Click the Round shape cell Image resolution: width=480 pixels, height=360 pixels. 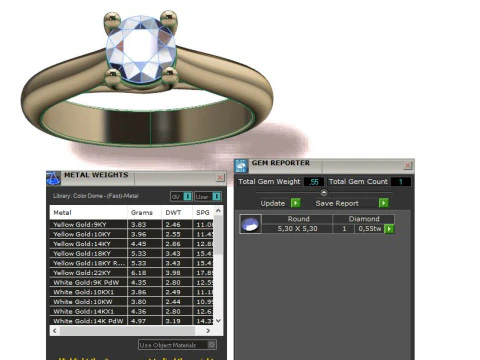(298, 219)
